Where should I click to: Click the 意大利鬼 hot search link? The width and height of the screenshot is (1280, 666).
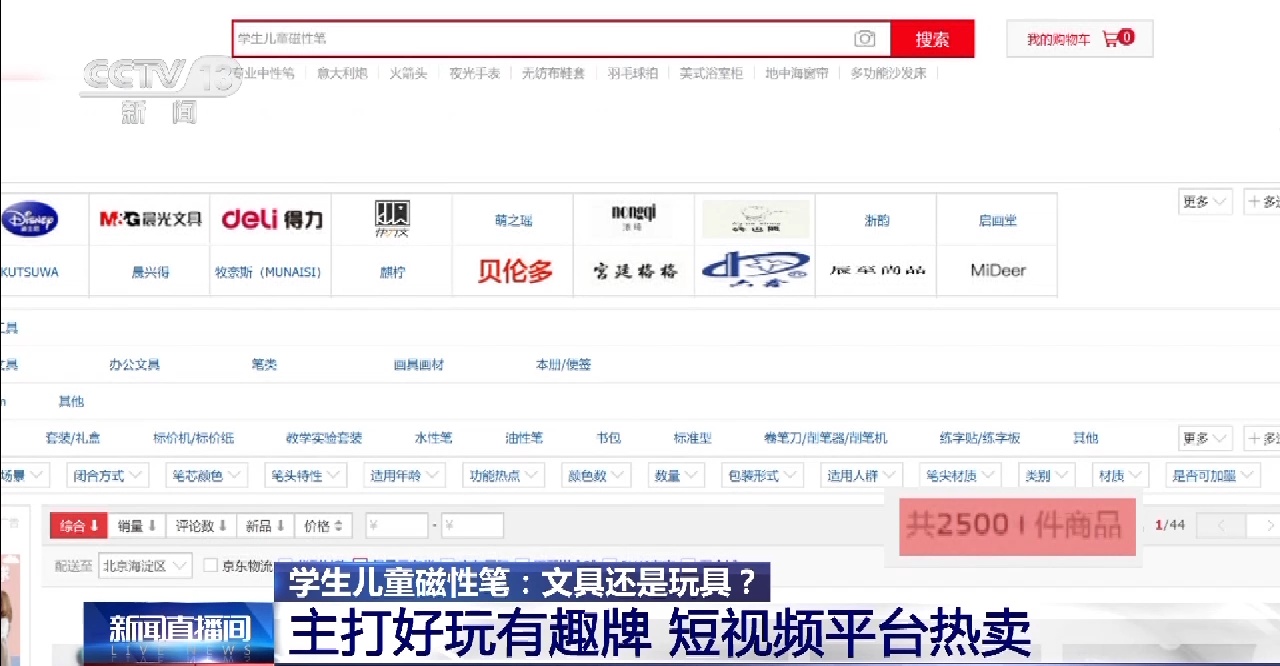click(x=342, y=73)
